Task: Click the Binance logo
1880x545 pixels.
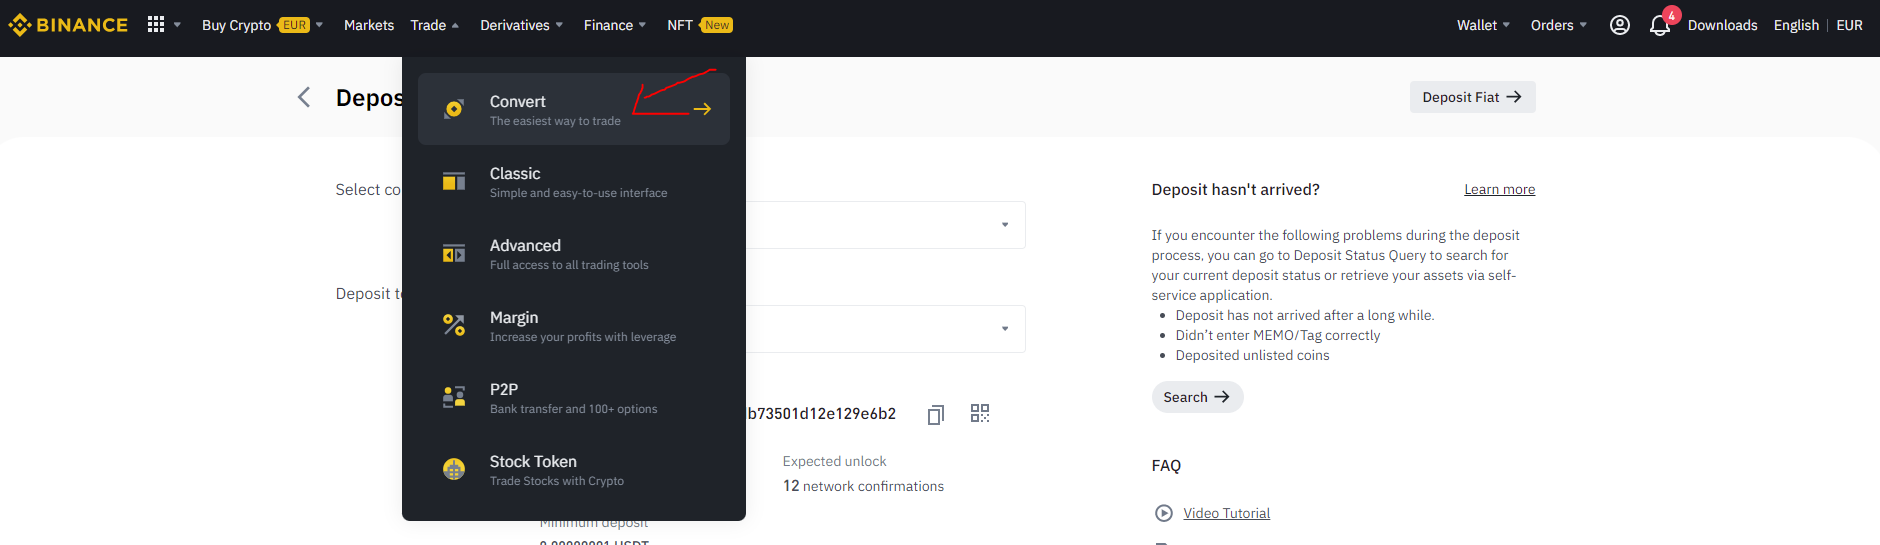Action: 68,25
